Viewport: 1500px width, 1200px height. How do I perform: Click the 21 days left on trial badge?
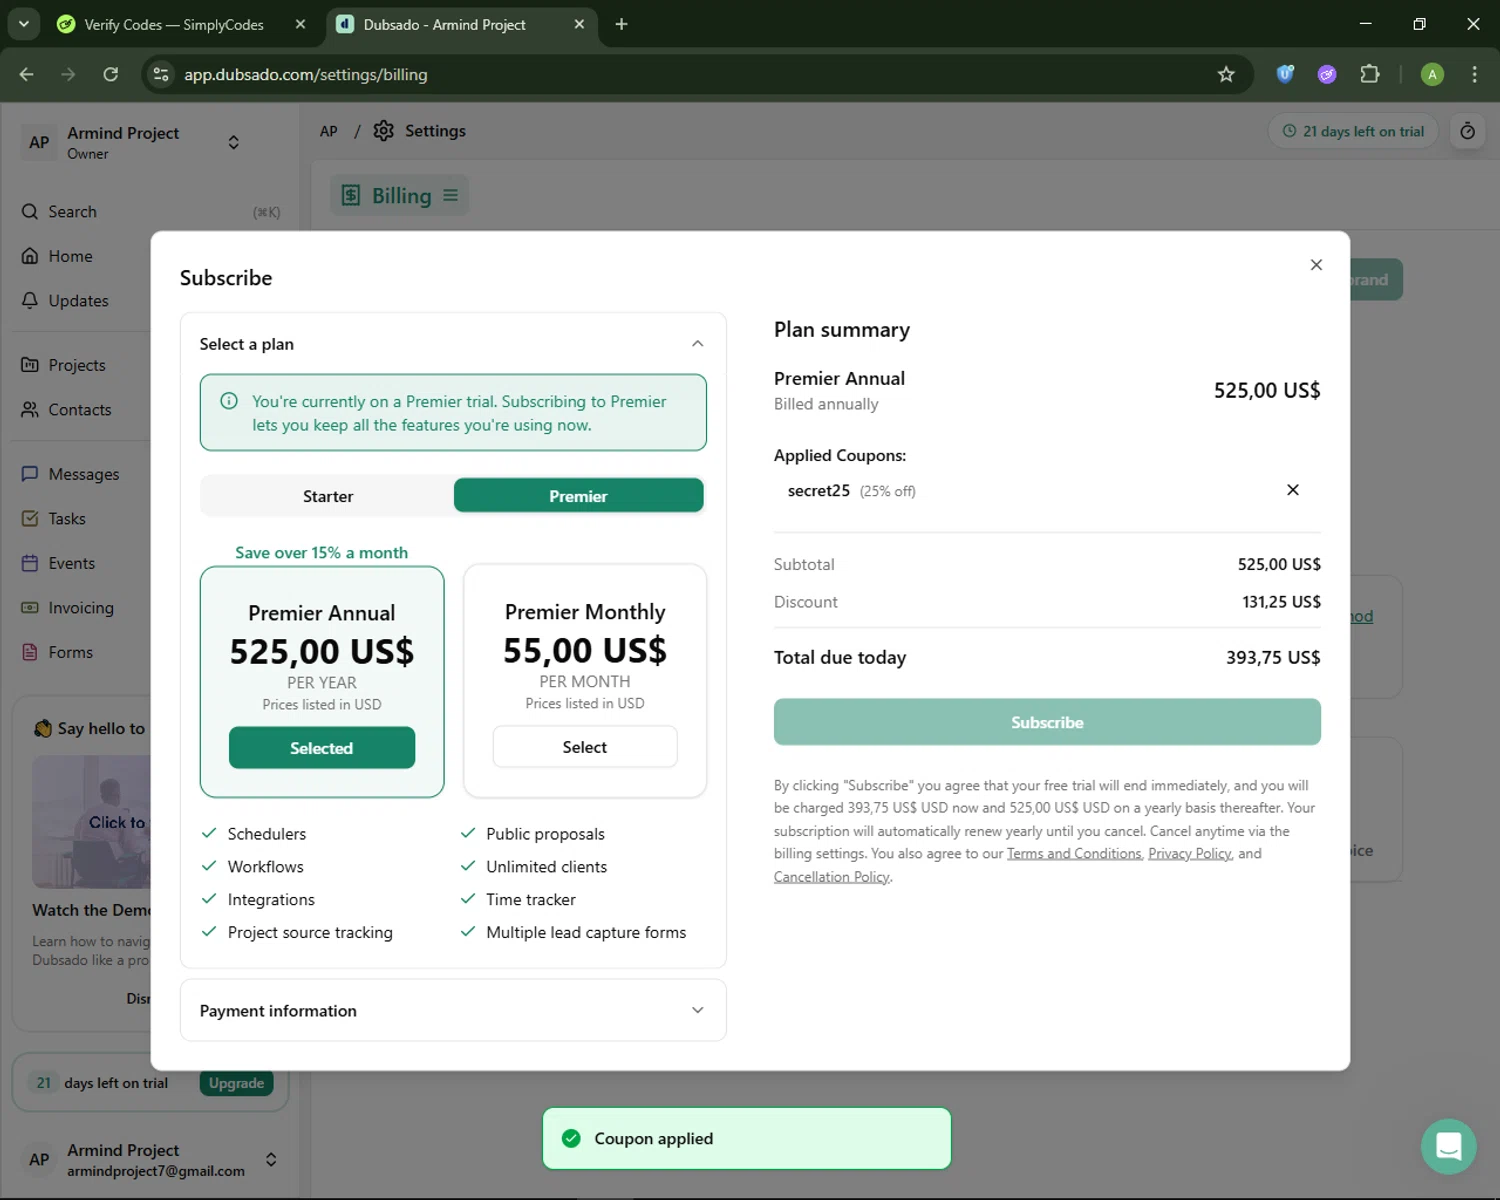click(x=1353, y=131)
